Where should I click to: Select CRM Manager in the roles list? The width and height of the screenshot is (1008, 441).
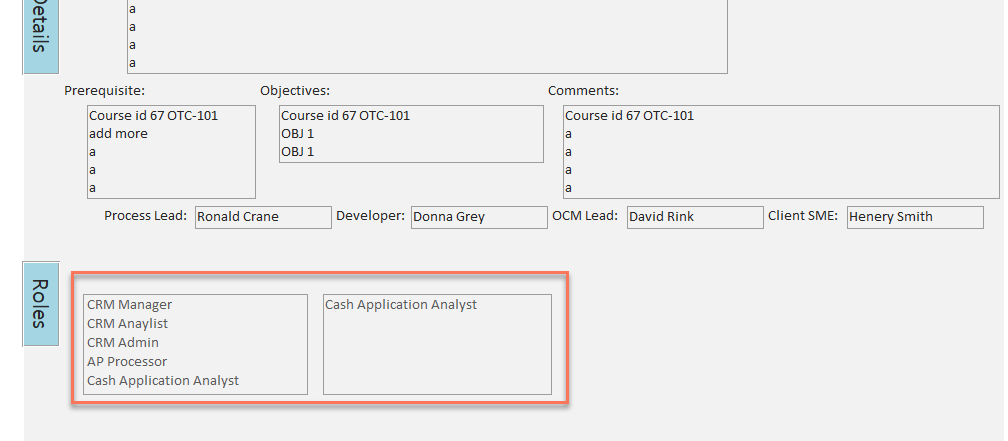click(x=130, y=305)
